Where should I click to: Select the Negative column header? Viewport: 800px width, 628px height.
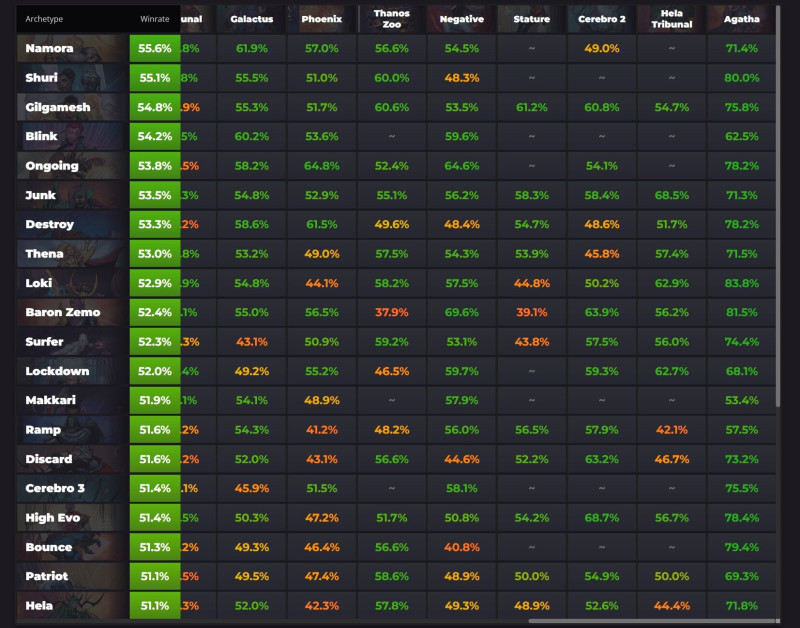pyautogui.click(x=462, y=19)
